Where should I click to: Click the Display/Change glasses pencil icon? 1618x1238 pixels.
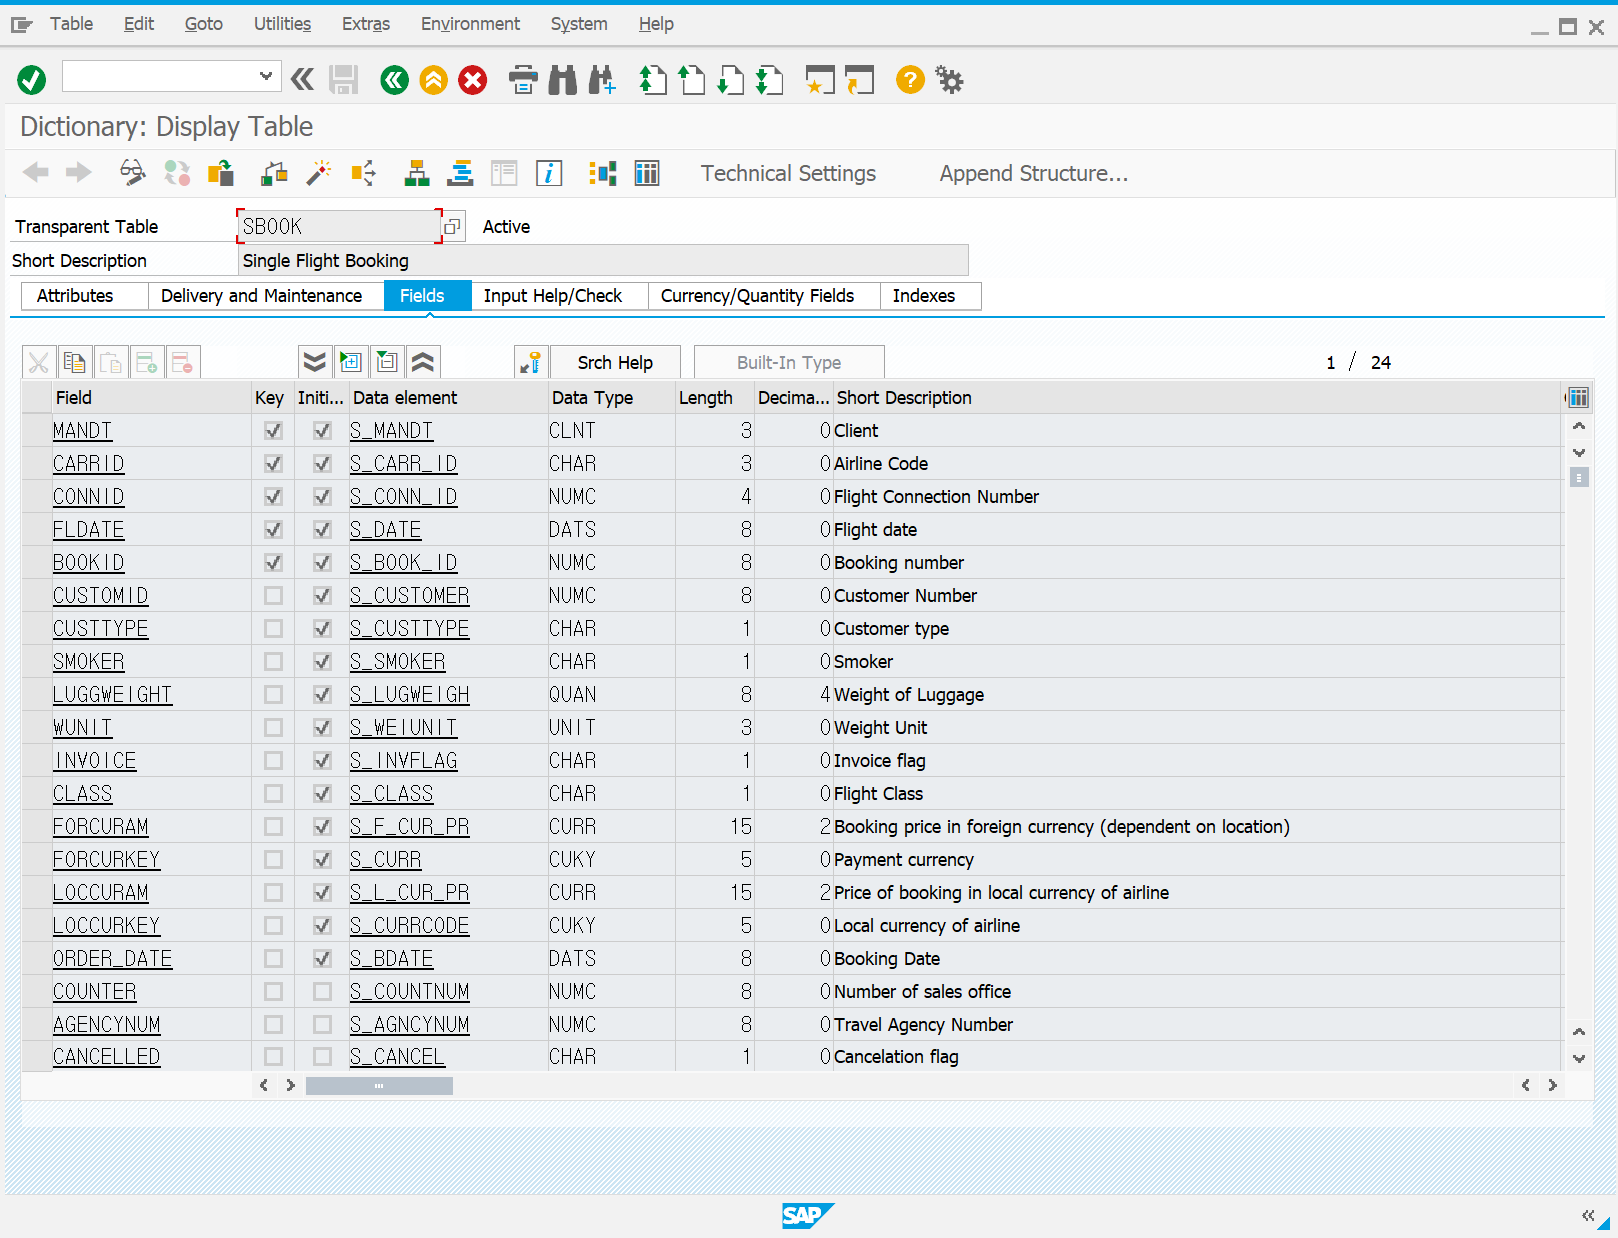tap(132, 173)
